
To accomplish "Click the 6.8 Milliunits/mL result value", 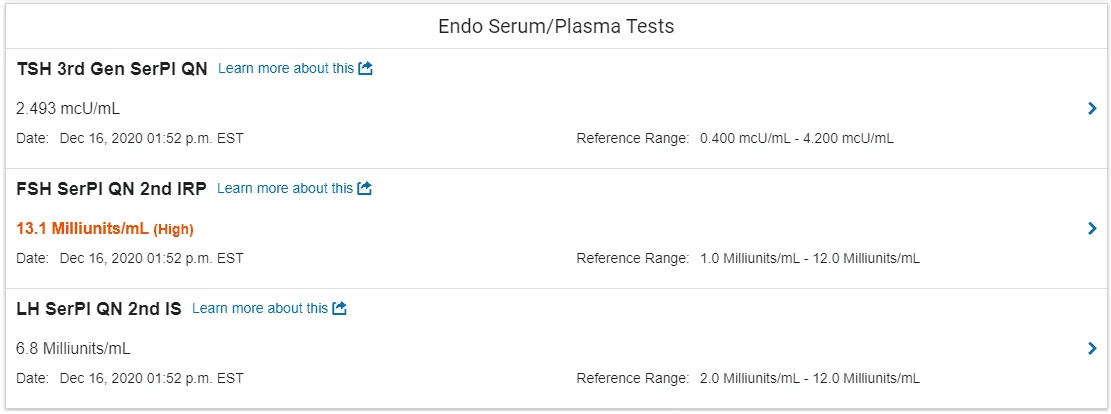I will click(73, 348).
